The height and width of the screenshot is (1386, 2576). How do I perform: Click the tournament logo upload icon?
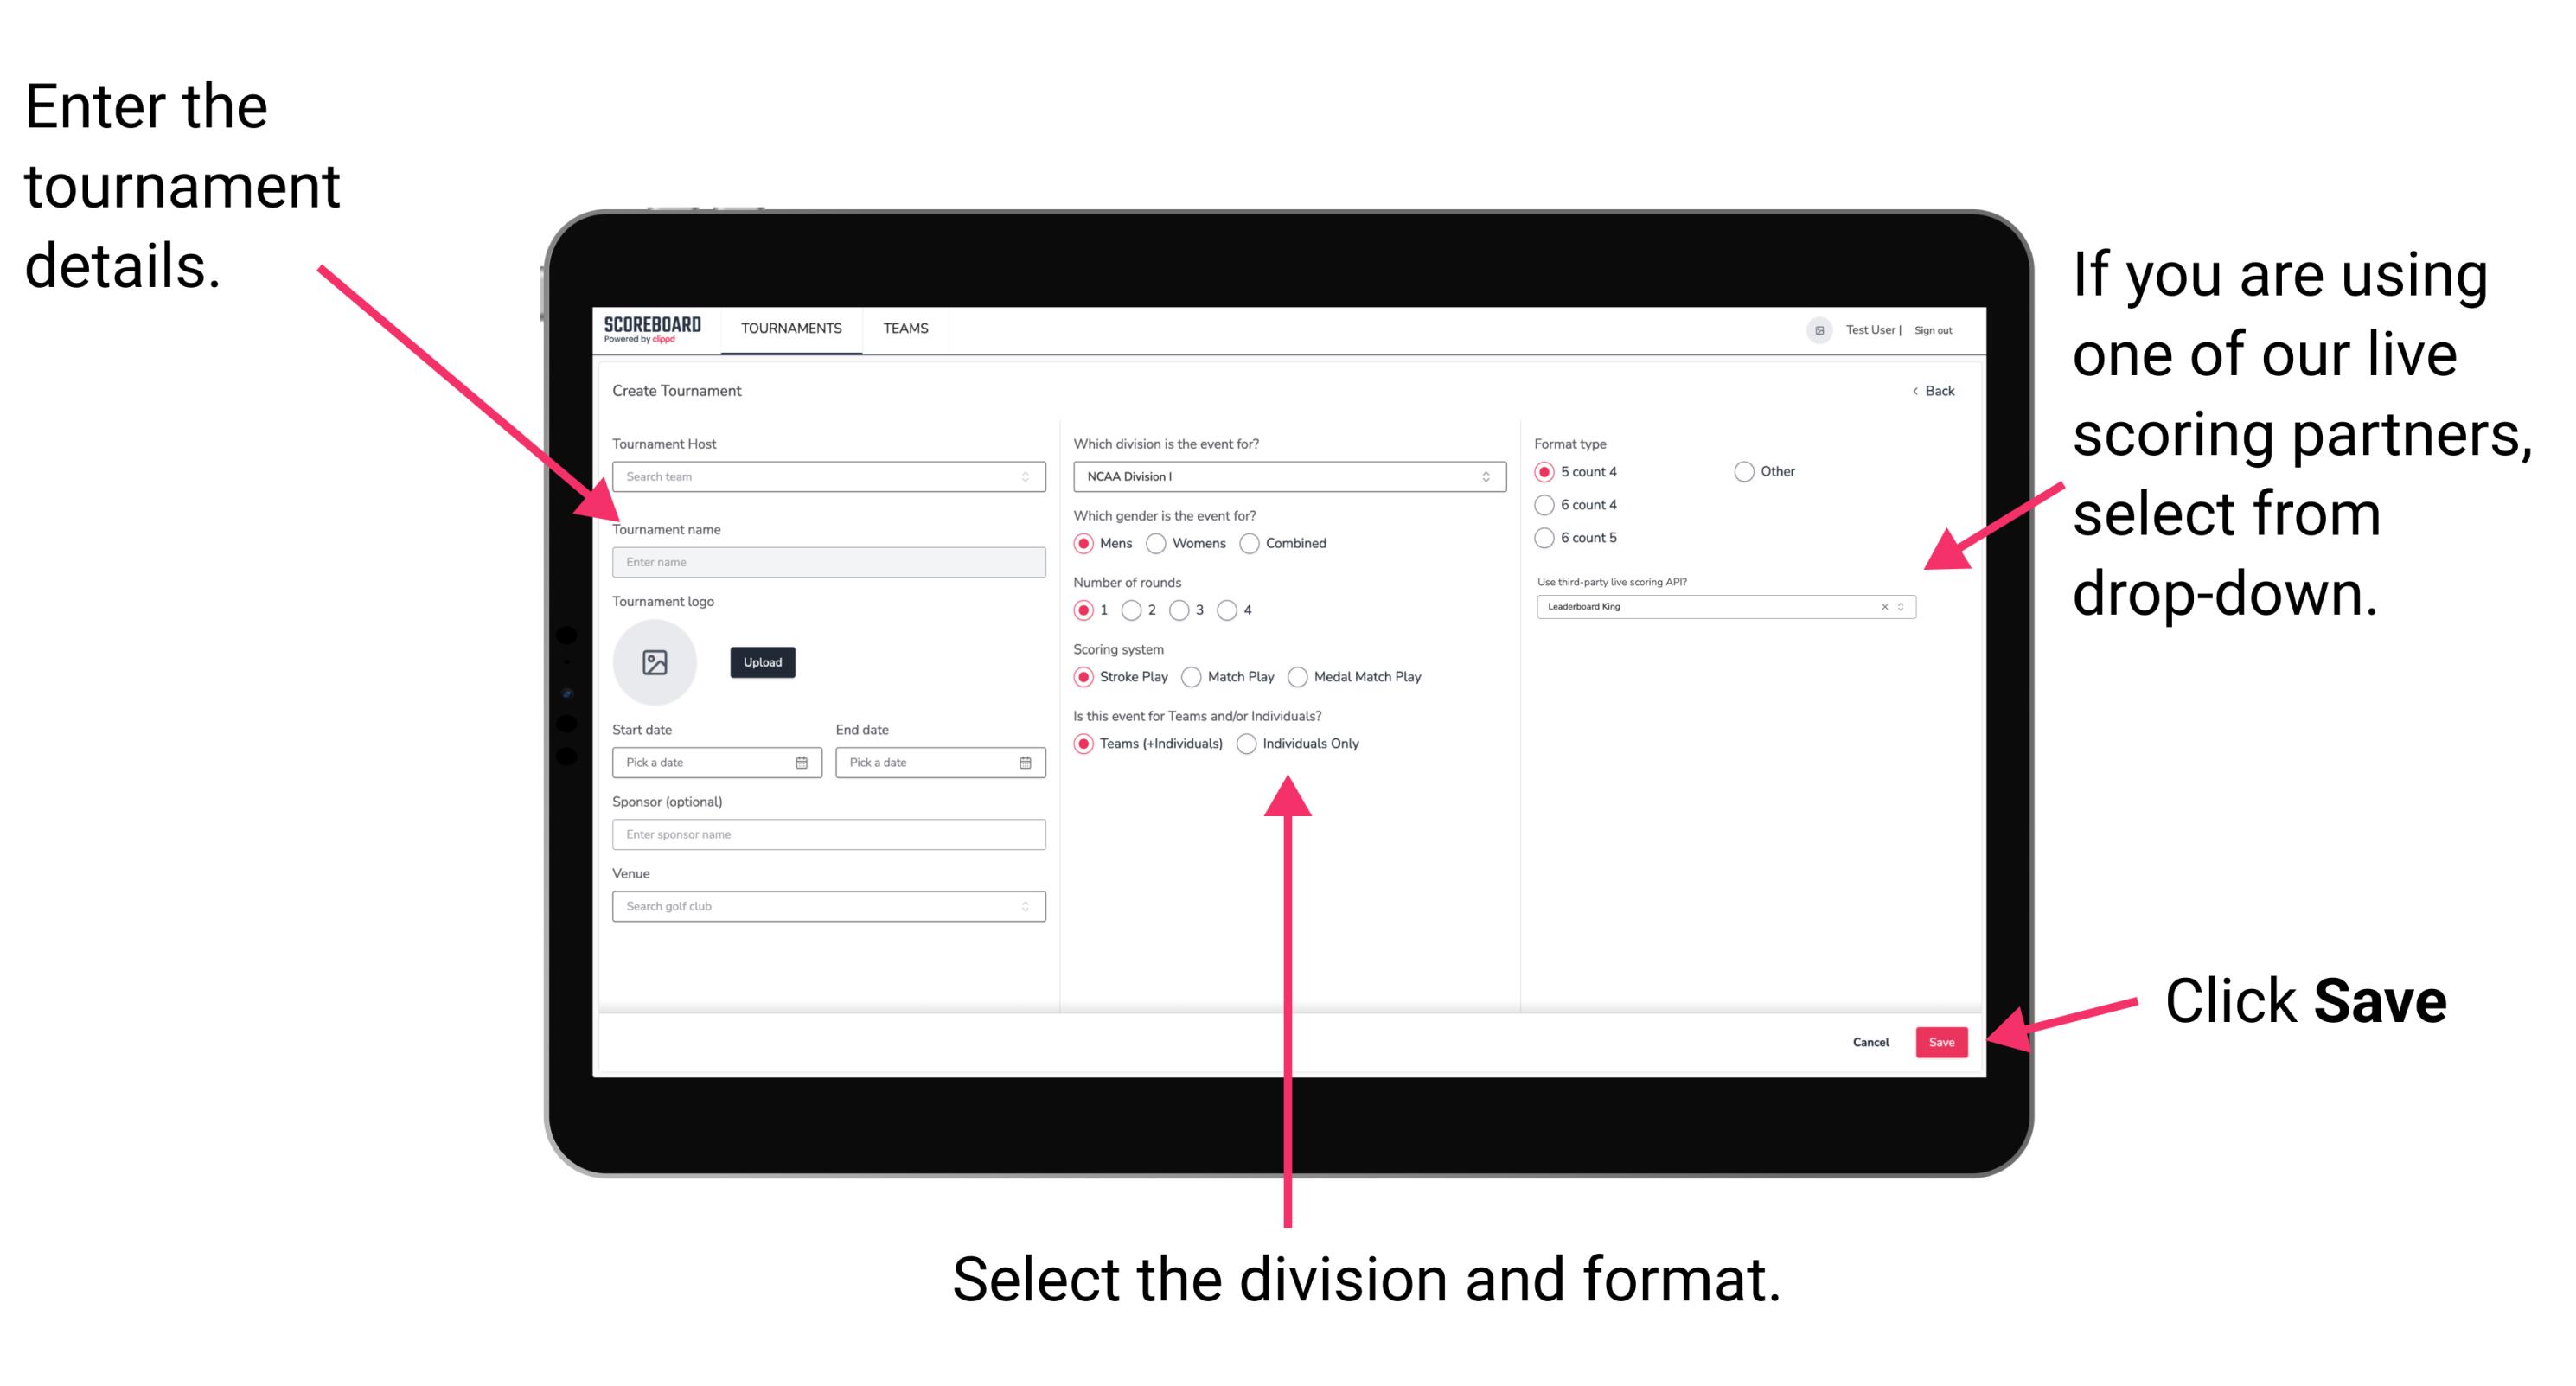click(657, 662)
